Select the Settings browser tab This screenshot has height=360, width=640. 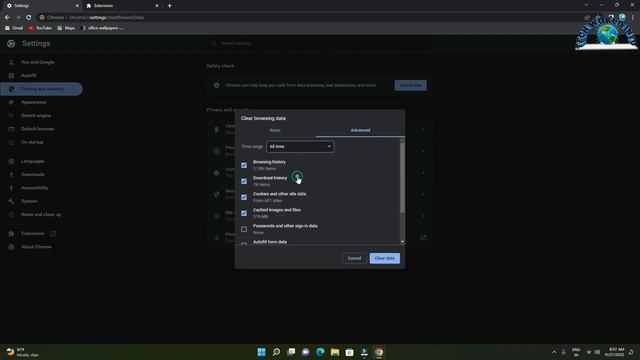point(42,6)
